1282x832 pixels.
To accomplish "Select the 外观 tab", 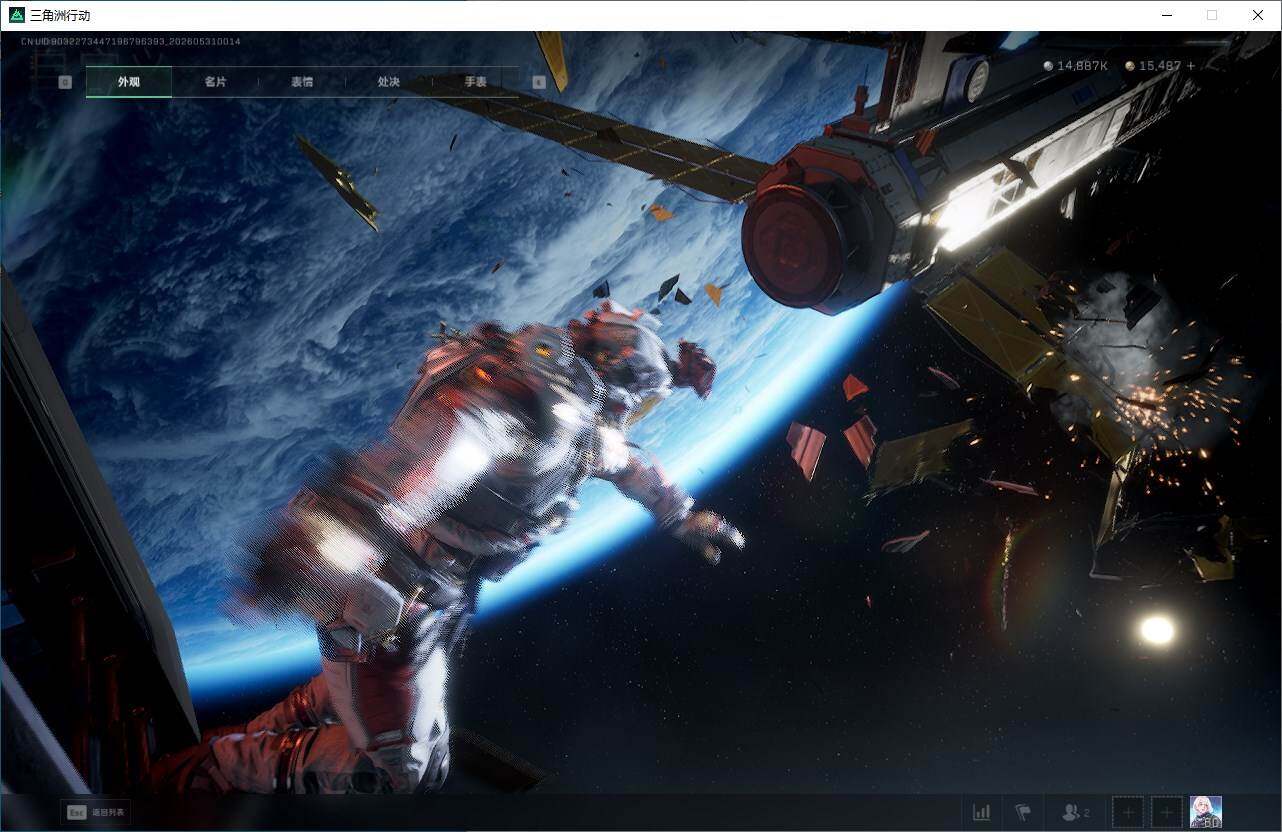I will tap(129, 82).
